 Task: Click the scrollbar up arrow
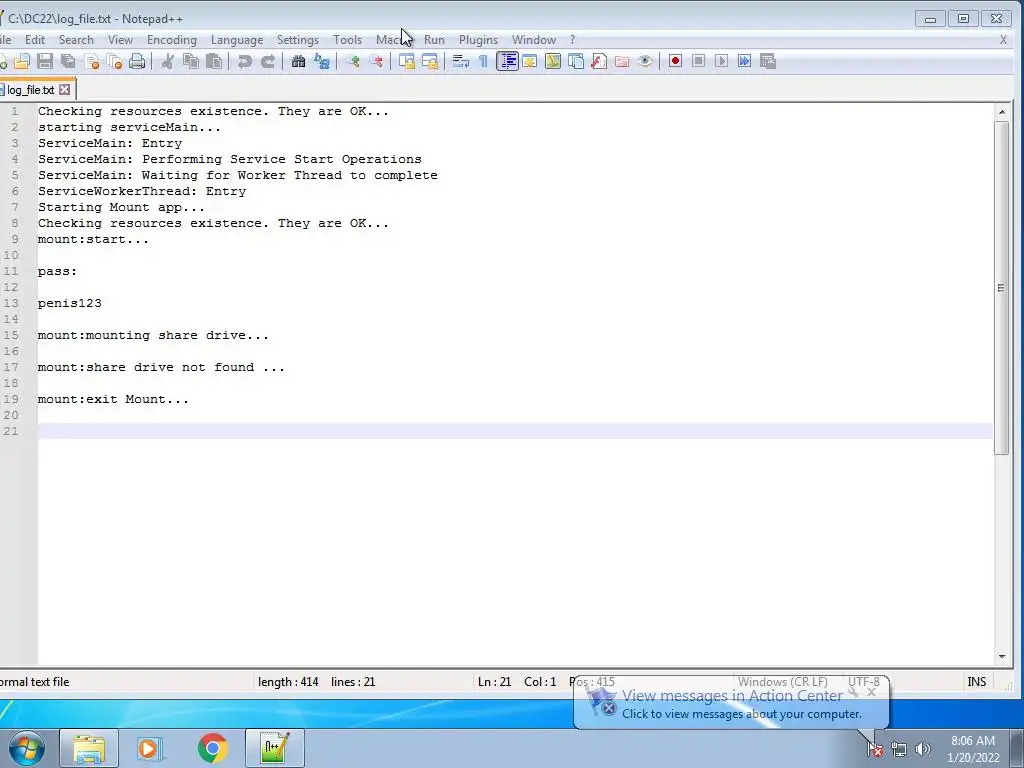(1002, 112)
